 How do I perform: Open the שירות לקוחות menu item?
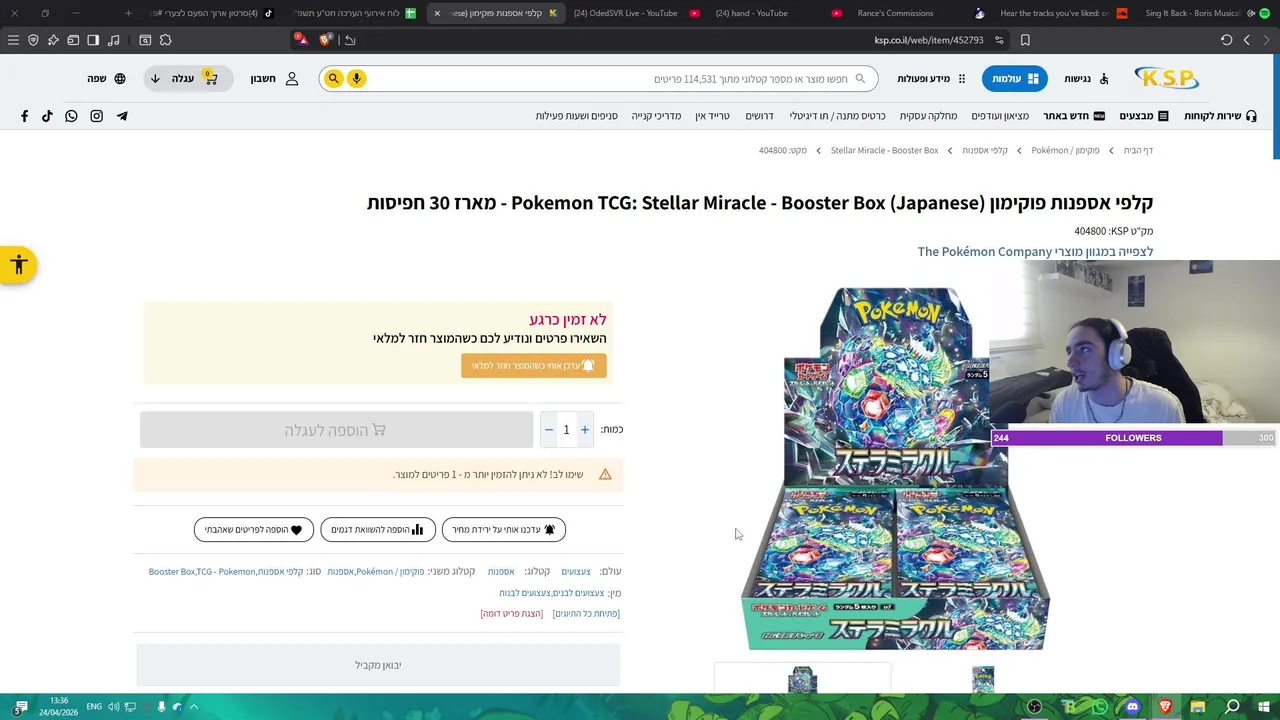point(1220,116)
